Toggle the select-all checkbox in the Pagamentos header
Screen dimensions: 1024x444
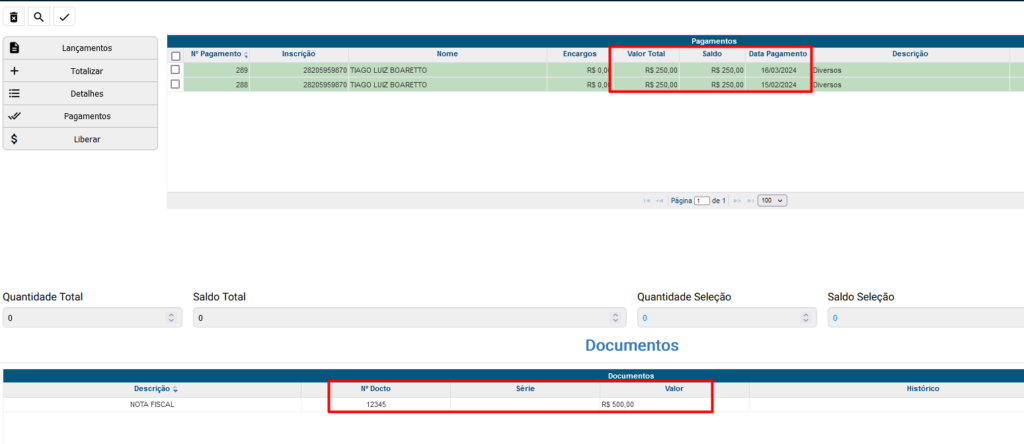pos(175,56)
